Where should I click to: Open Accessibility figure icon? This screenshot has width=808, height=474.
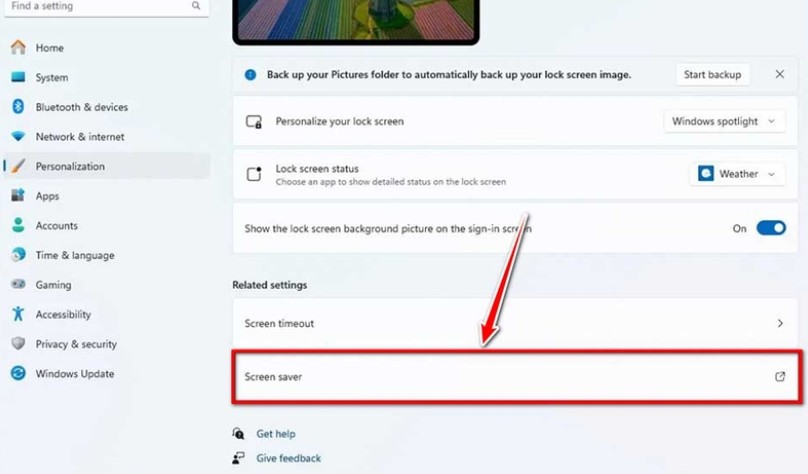coord(18,314)
